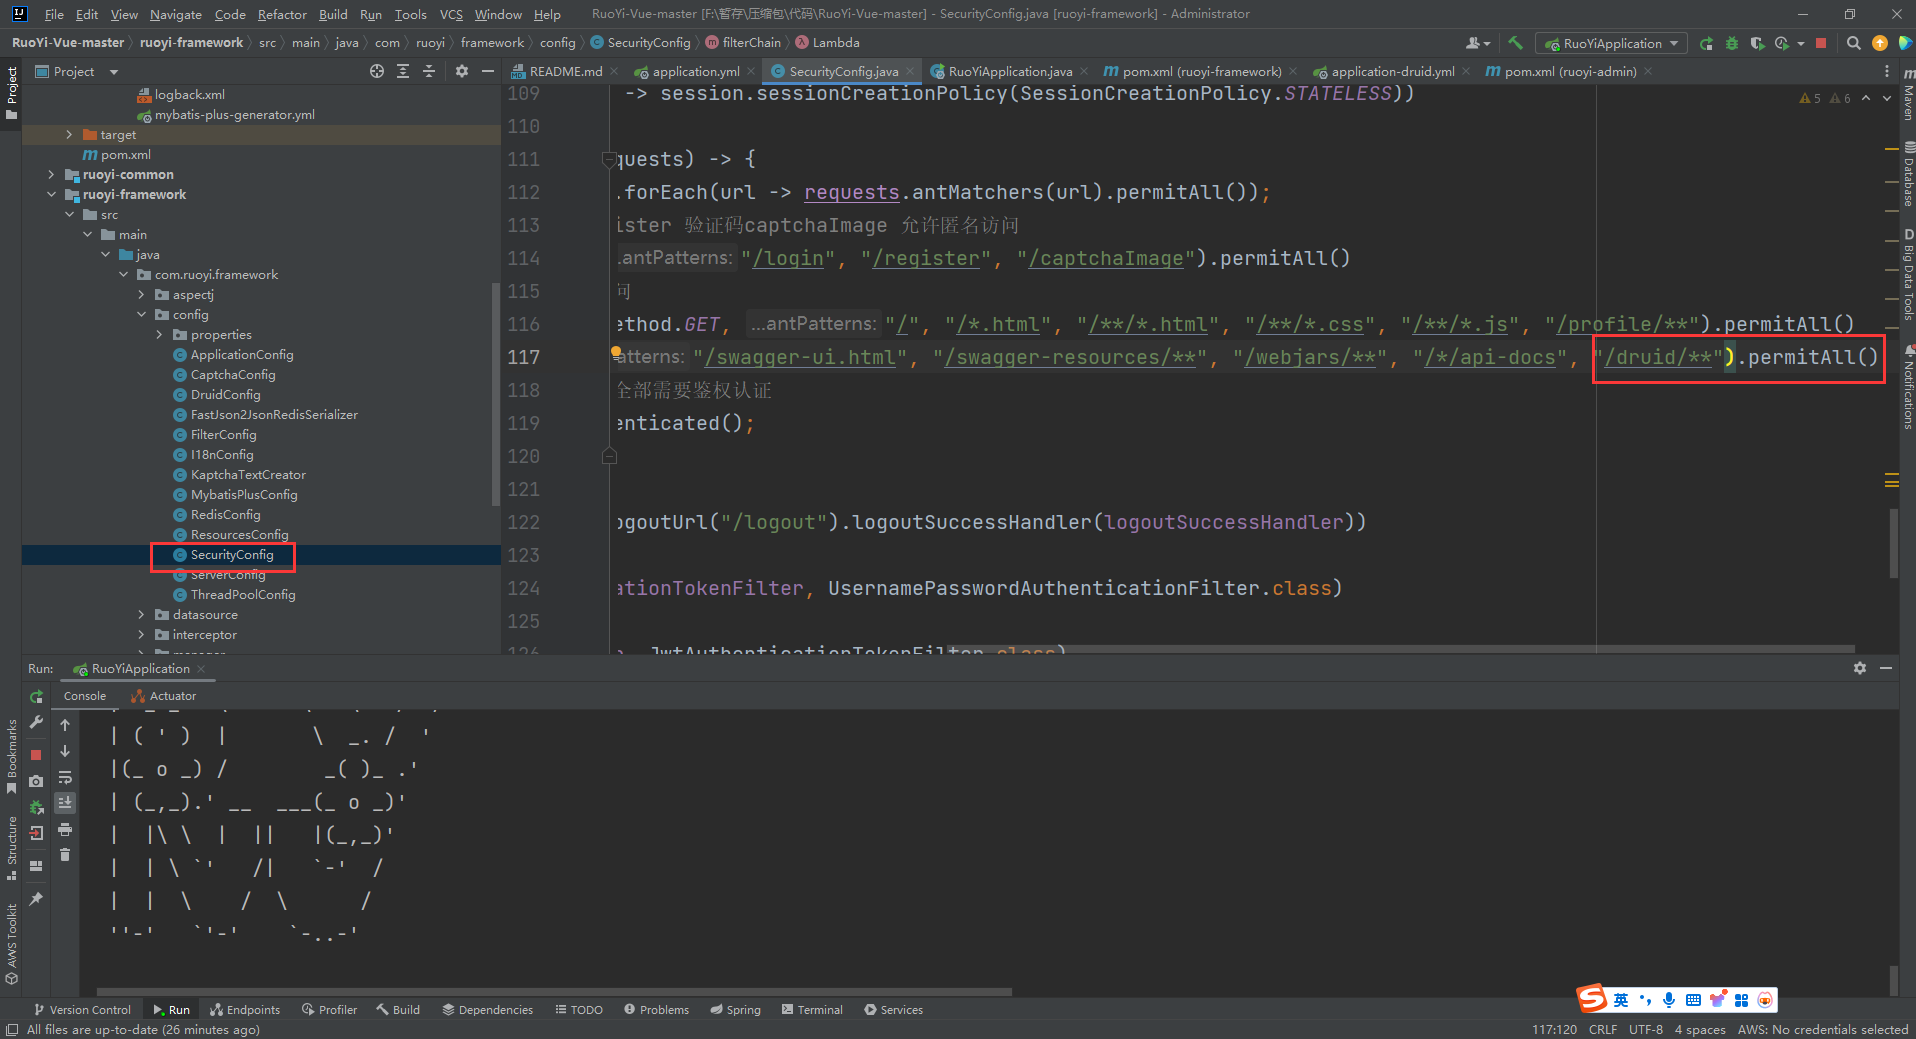Toggle the Project tool window stripe
Viewport: 1916px width, 1039px height.
(12, 93)
